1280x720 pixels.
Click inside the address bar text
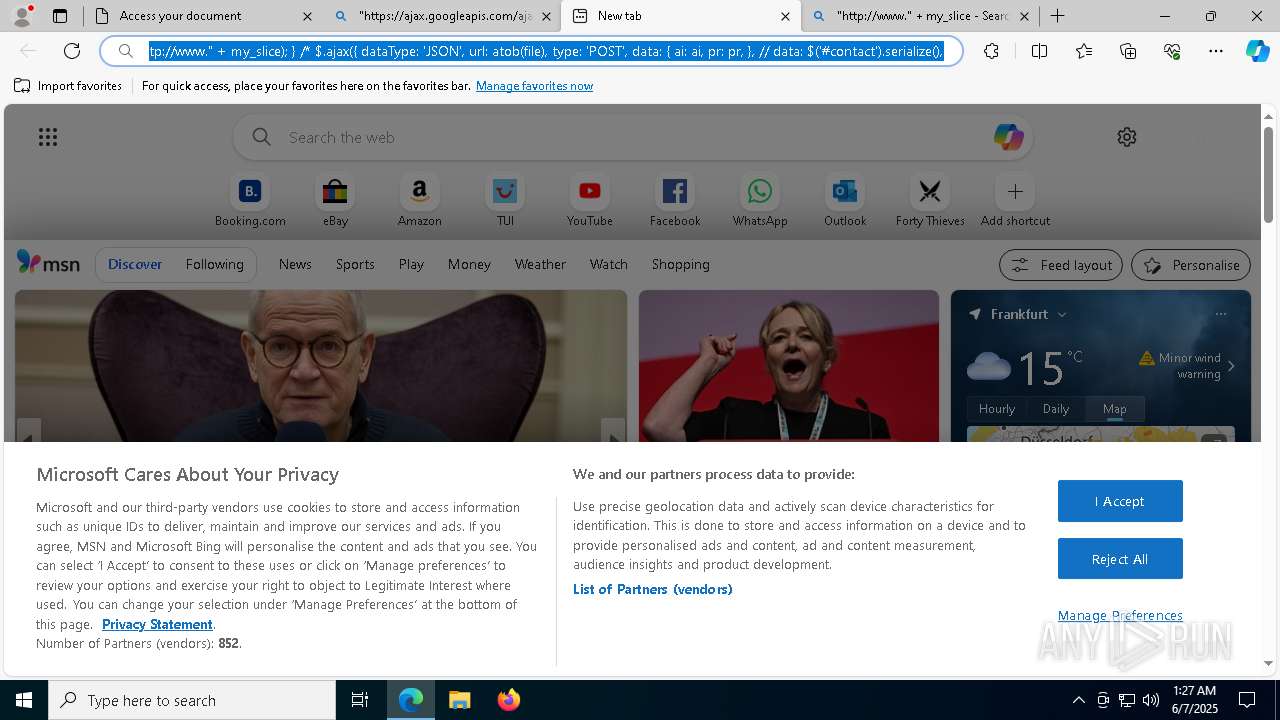(546, 51)
